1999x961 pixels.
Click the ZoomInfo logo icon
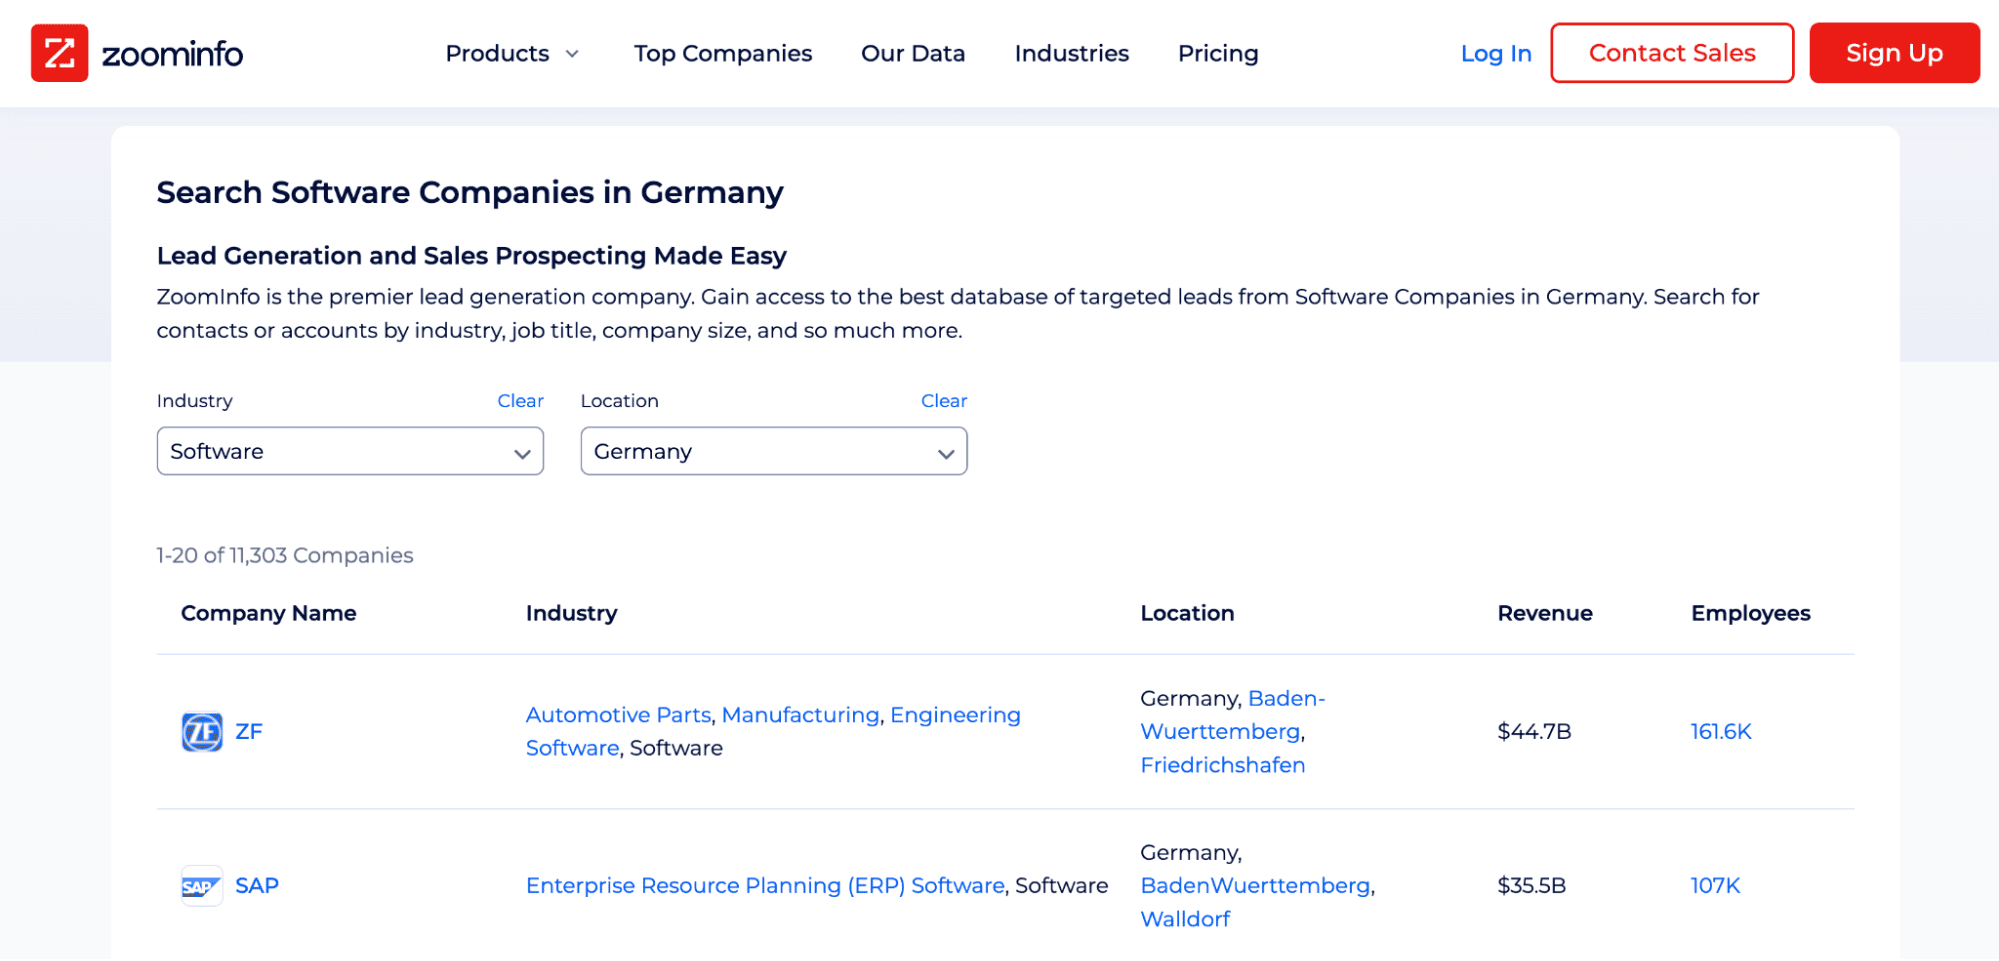(x=59, y=53)
